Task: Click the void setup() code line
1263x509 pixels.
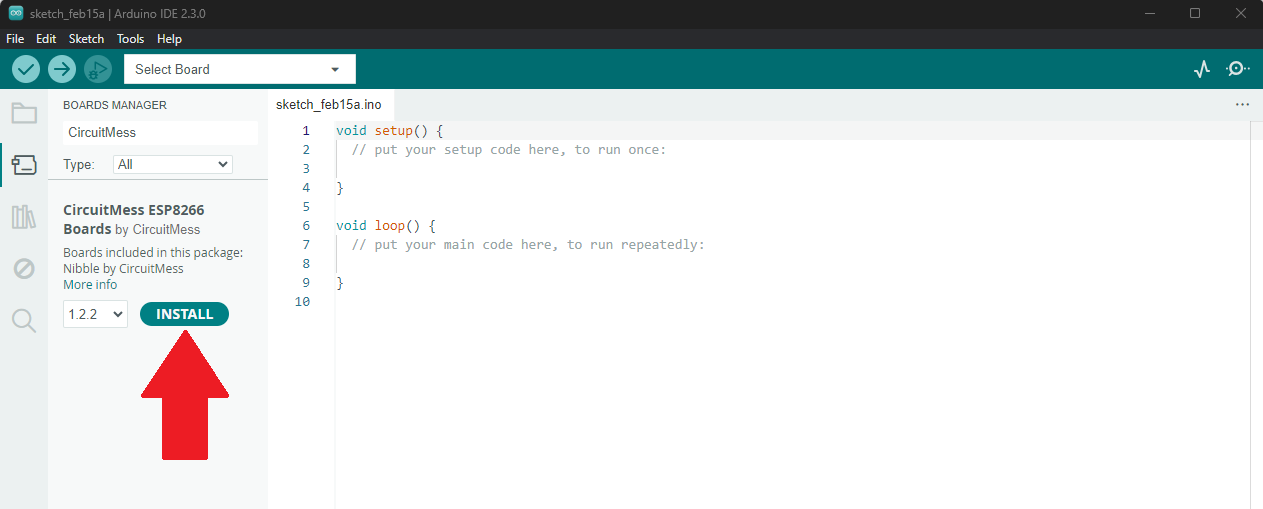Action: 389,131
